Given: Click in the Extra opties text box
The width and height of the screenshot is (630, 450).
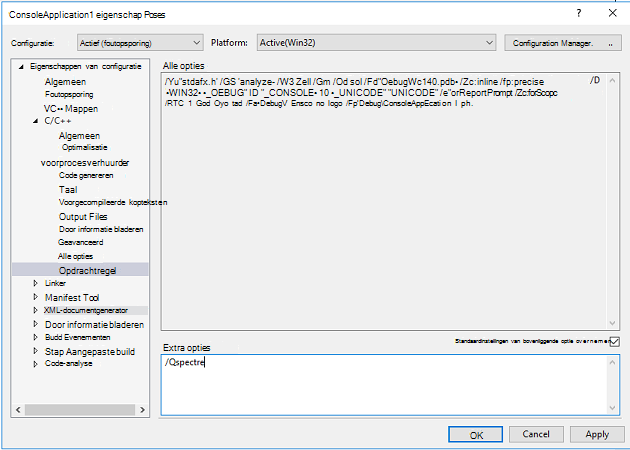Looking at the screenshot, I should click(x=385, y=385).
